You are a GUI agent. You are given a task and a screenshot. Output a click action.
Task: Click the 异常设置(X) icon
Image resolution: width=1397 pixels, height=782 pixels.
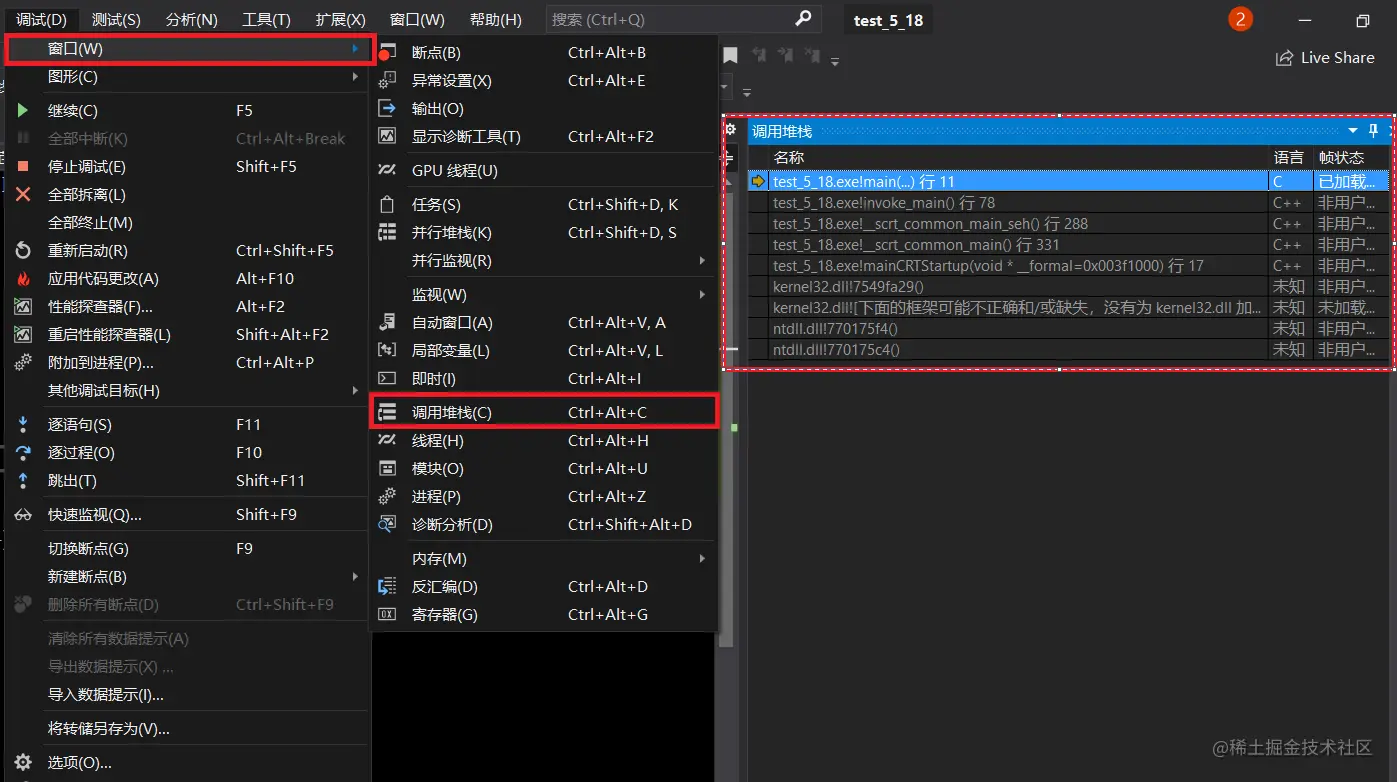point(387,81)
